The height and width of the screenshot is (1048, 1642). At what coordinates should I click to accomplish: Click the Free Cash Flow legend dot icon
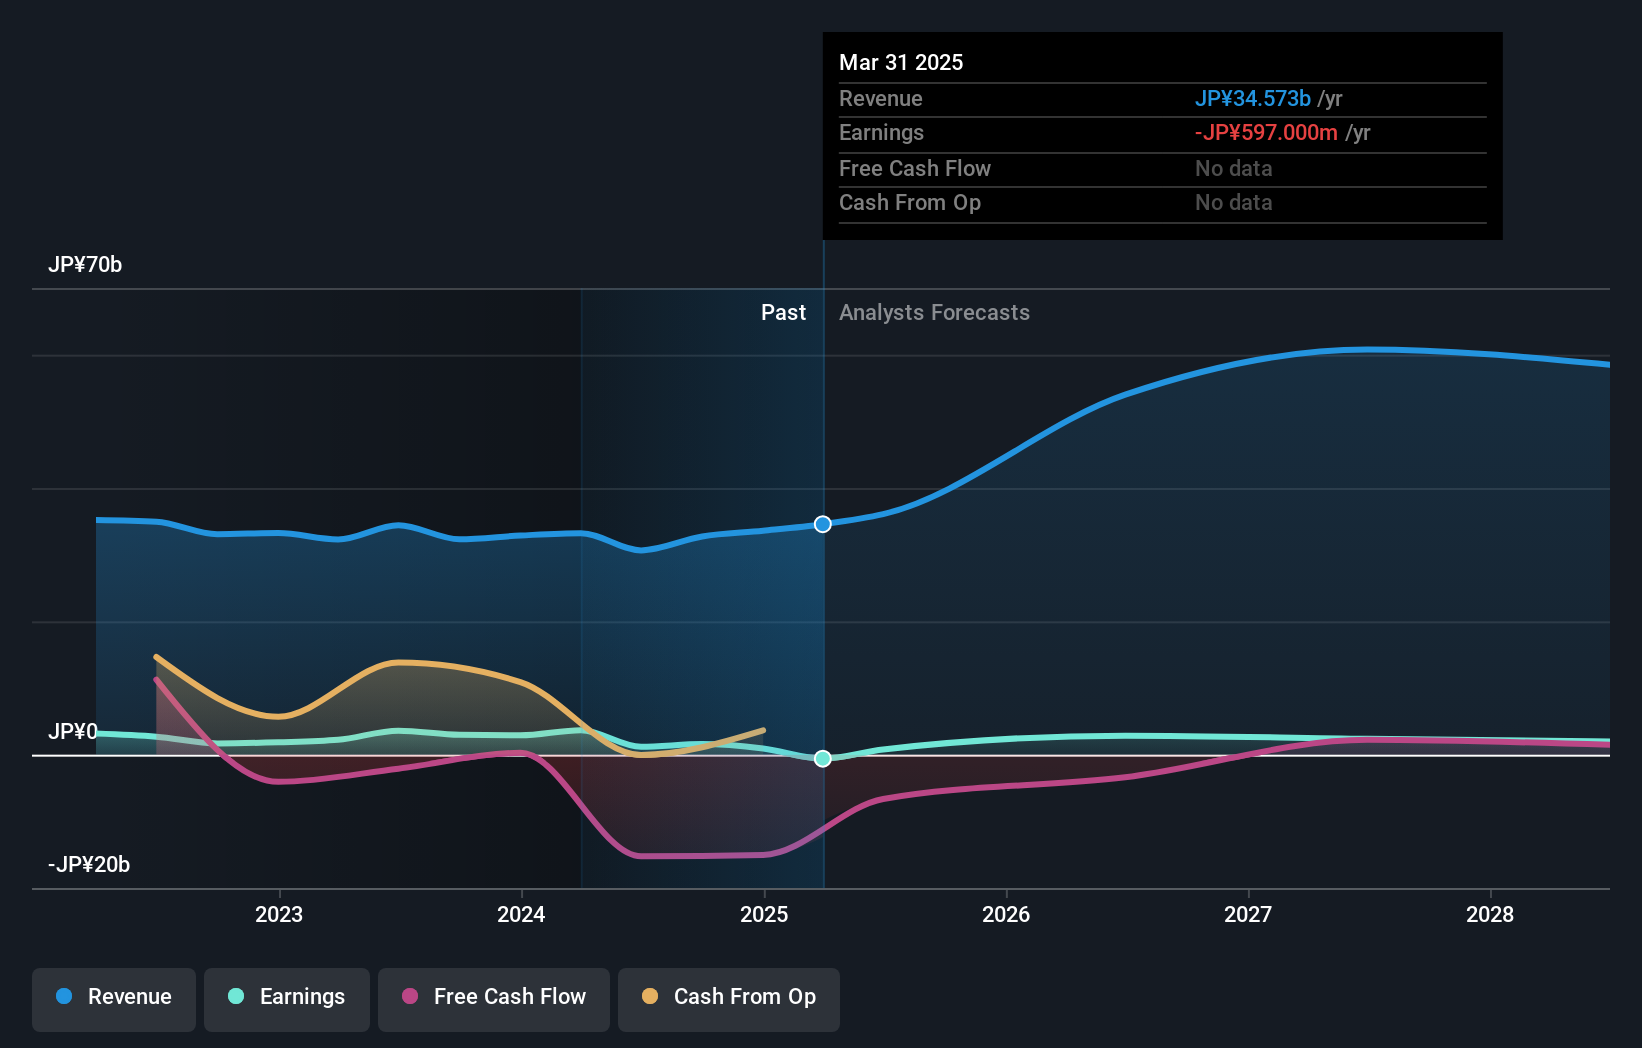point(410,997)
